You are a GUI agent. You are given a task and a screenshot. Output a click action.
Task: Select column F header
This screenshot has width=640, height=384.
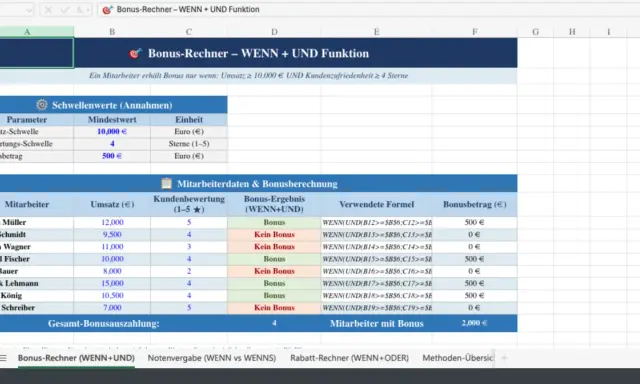[x=475, y=32]
